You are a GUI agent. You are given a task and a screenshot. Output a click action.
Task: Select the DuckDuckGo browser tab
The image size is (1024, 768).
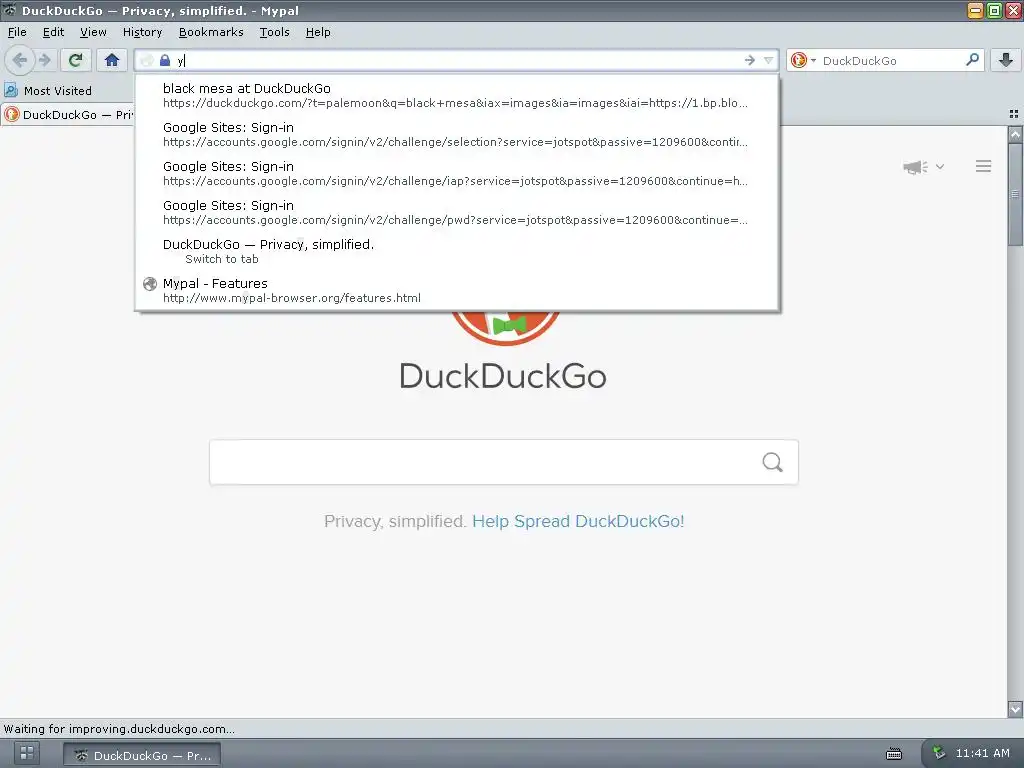pos(68,115)
